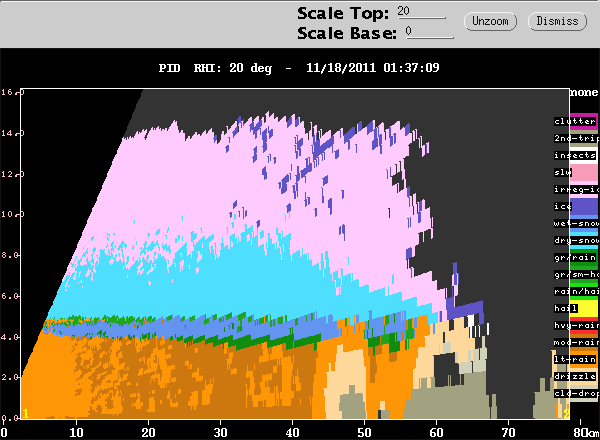This screenshot has width=600, height=440.
Task: Click the 70 range axis label
Action: (x=508, y=433)
